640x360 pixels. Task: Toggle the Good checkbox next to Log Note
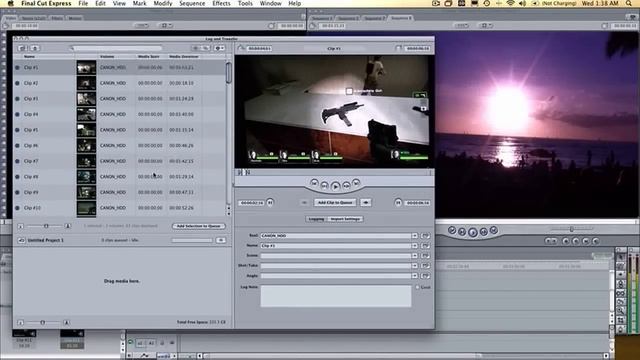(418, 287)
